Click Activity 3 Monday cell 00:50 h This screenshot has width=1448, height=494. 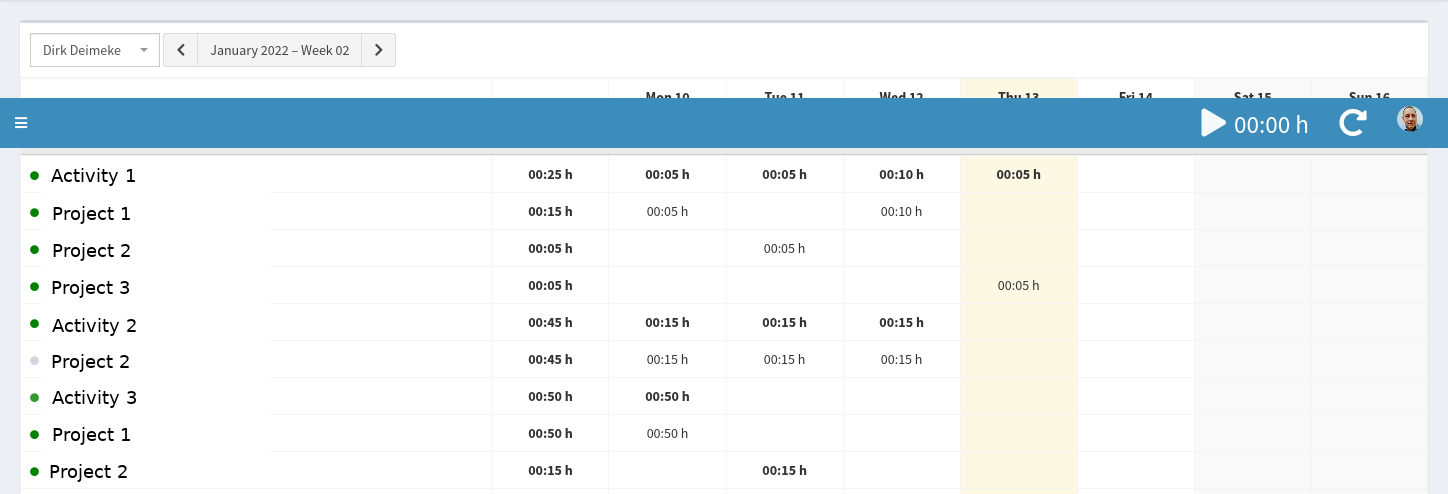tap(667, 396)
